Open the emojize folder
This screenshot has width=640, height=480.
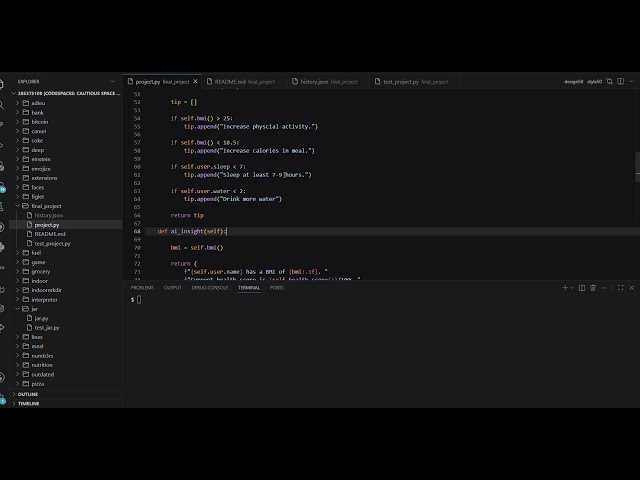(x=41, y=169)
